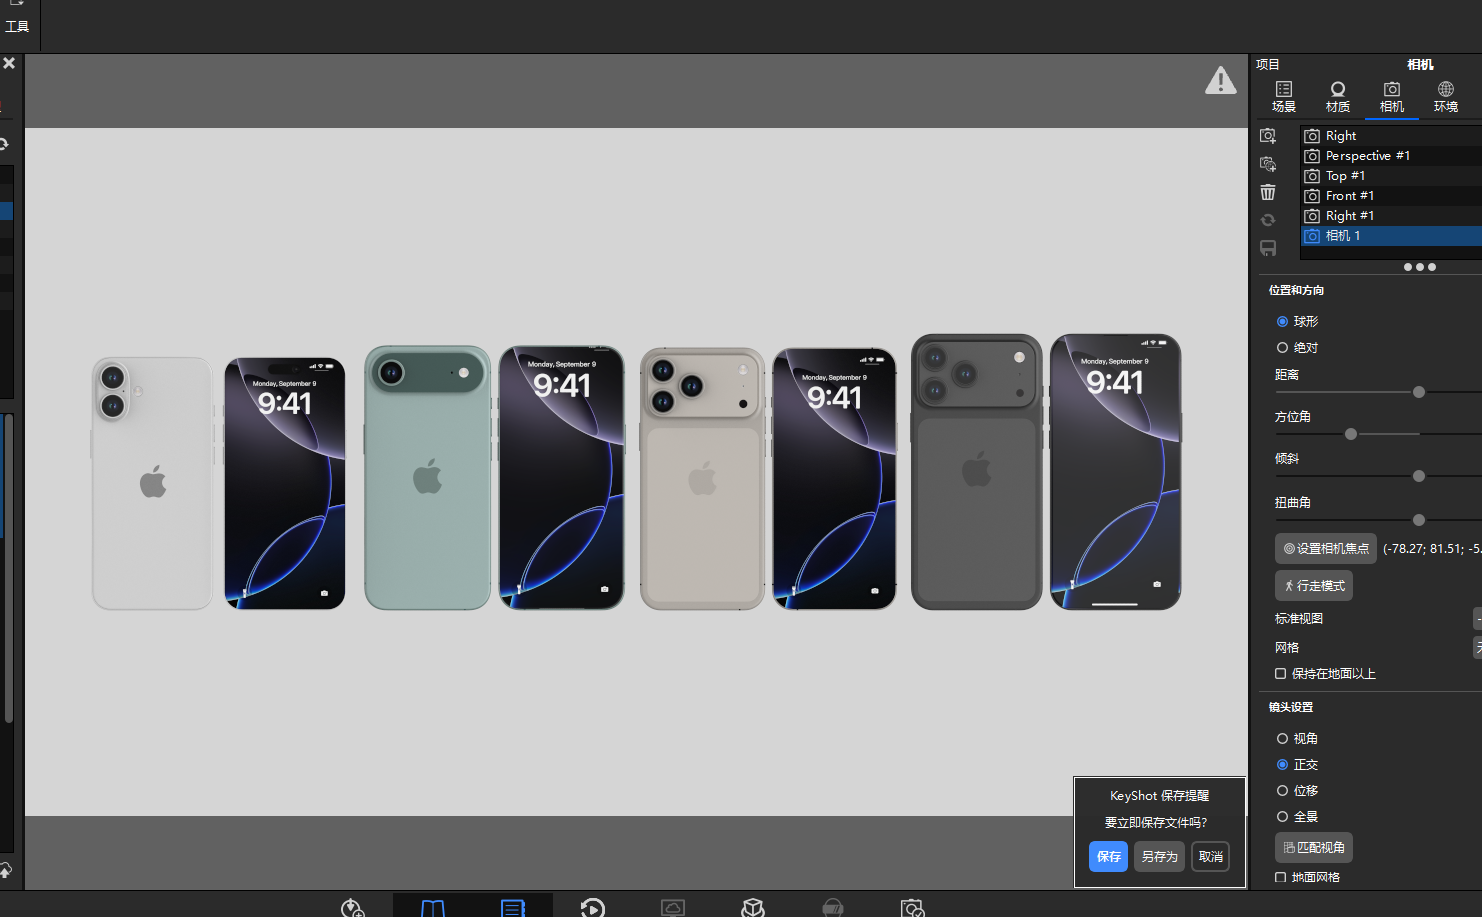This screenshot has width=1482, height=917.
Task: Click the save camera disk icon
Action: click(1268, 248)
